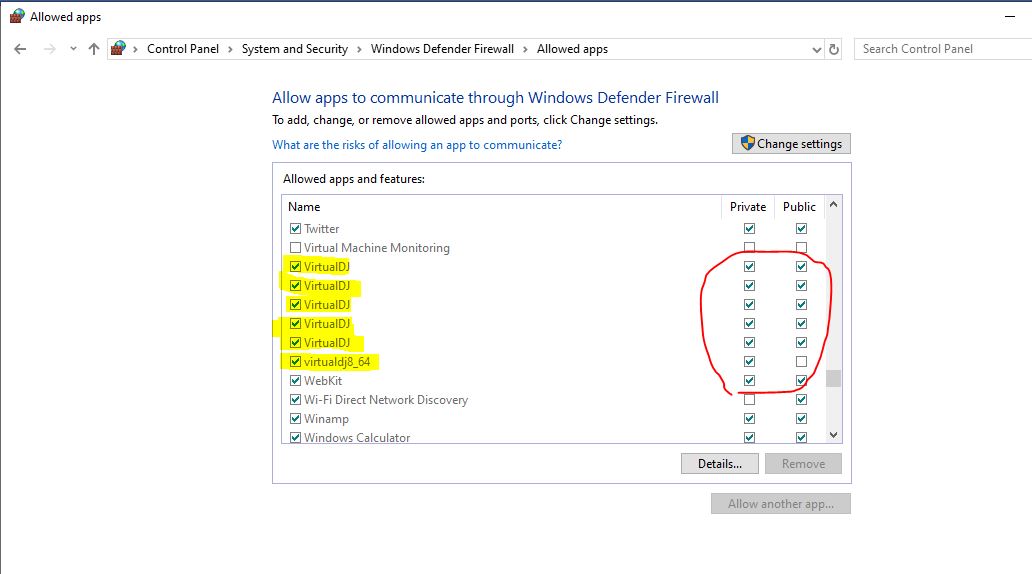Select Wi-Fi Direct Network Discovery row name

pos(386,400)
